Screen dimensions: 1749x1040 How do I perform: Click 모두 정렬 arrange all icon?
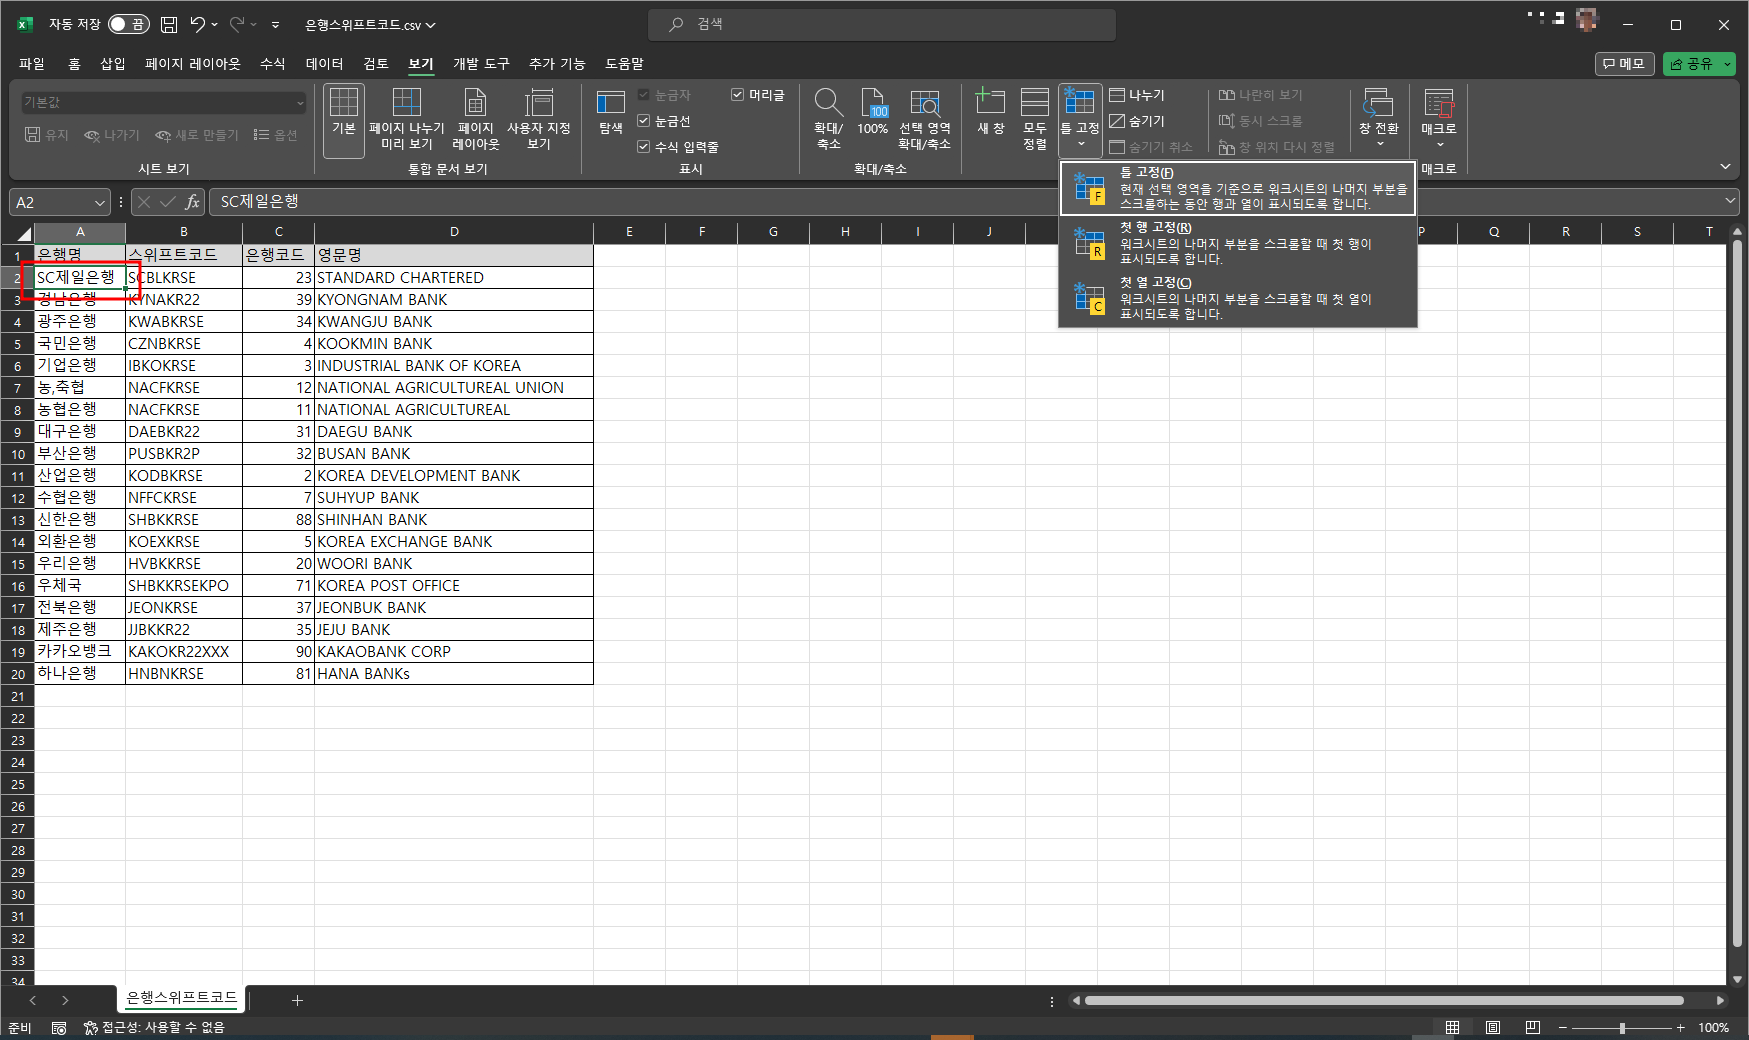(1035, 120)
